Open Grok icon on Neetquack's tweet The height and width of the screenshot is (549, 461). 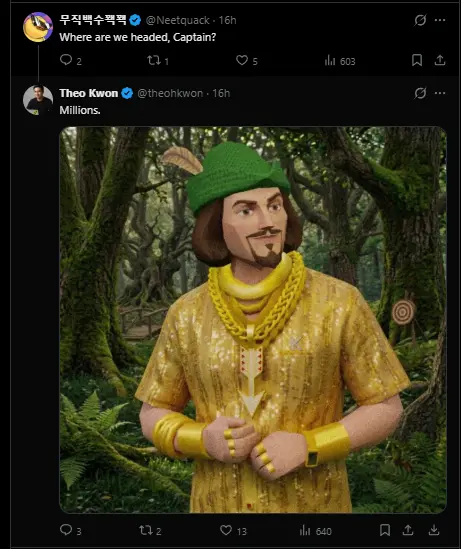(420, 20)
